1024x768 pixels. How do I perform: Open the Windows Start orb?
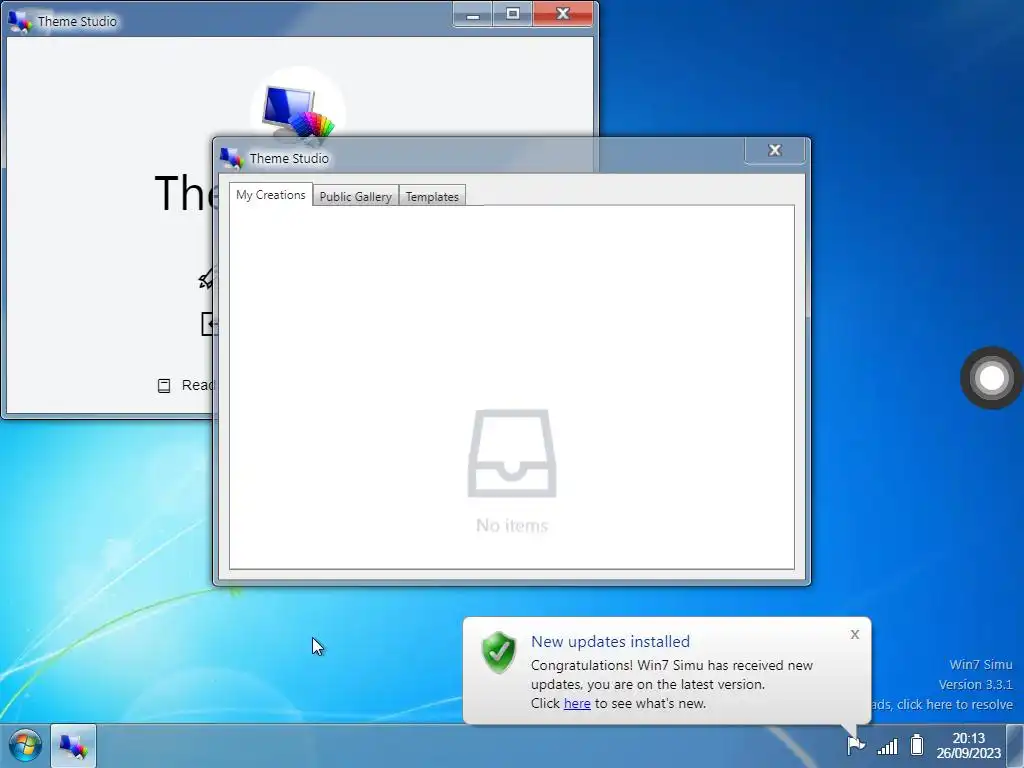[25, 745]
